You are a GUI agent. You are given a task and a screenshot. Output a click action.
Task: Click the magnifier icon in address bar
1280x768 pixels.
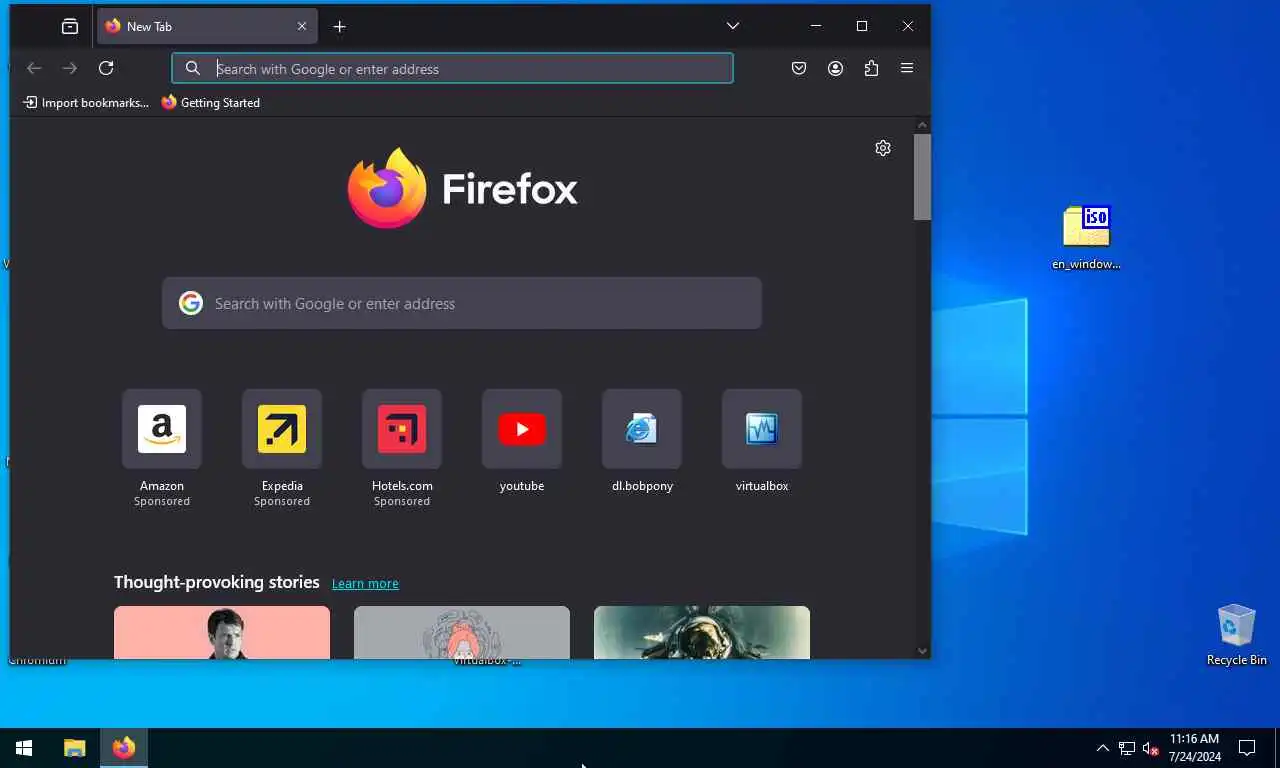point(193,68)
